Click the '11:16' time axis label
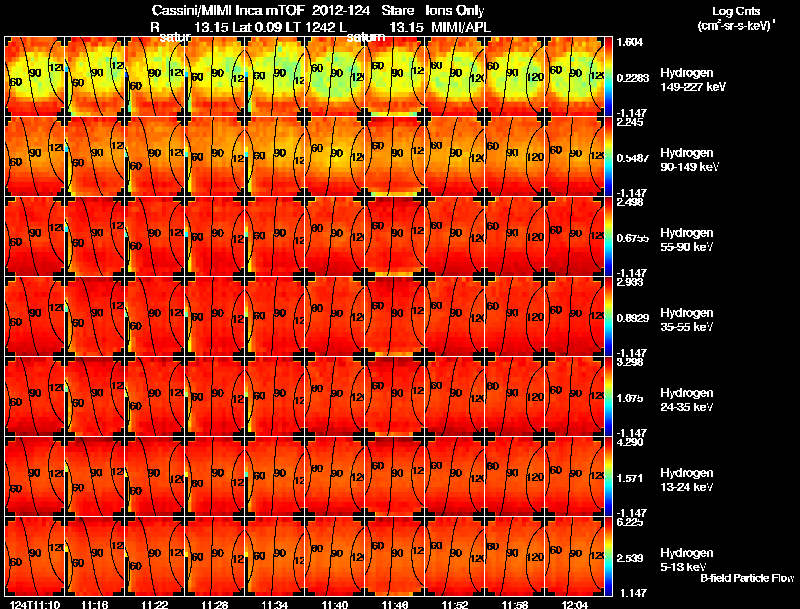Image resolution: width=800 pixels, height=609 pixels. click(95, 605)
